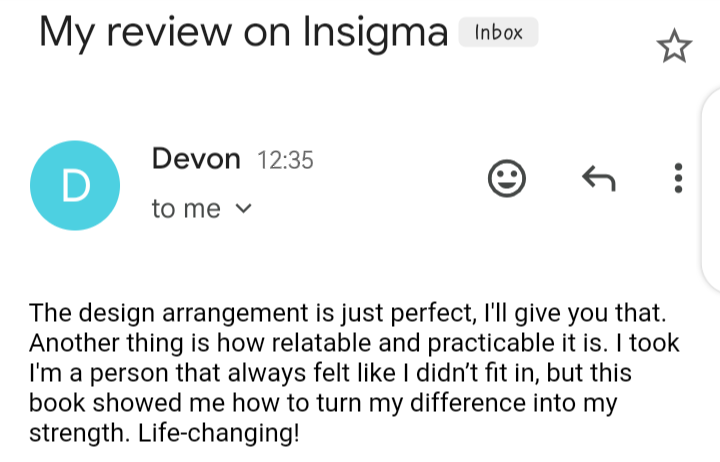Add an emoji reaction to the message

[507, 179]
